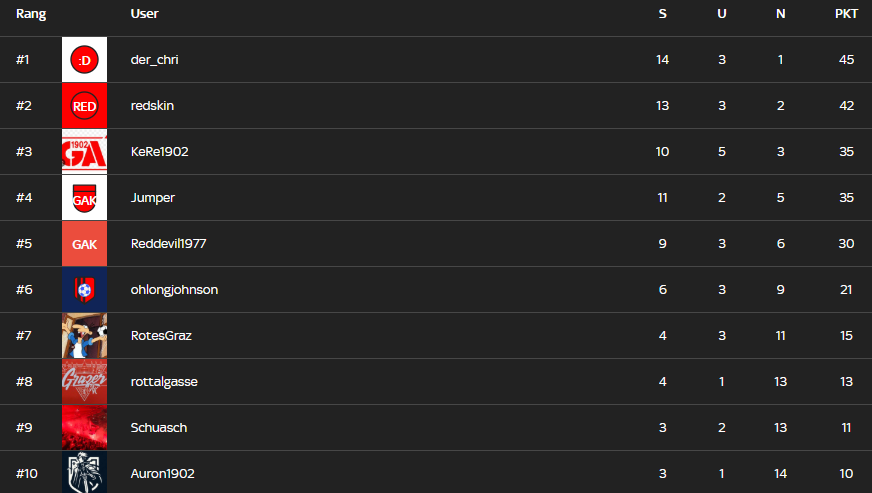Click Reddevil1977's red GAK avatar
This screenshot has width=872, height=493.
(84, 244)
